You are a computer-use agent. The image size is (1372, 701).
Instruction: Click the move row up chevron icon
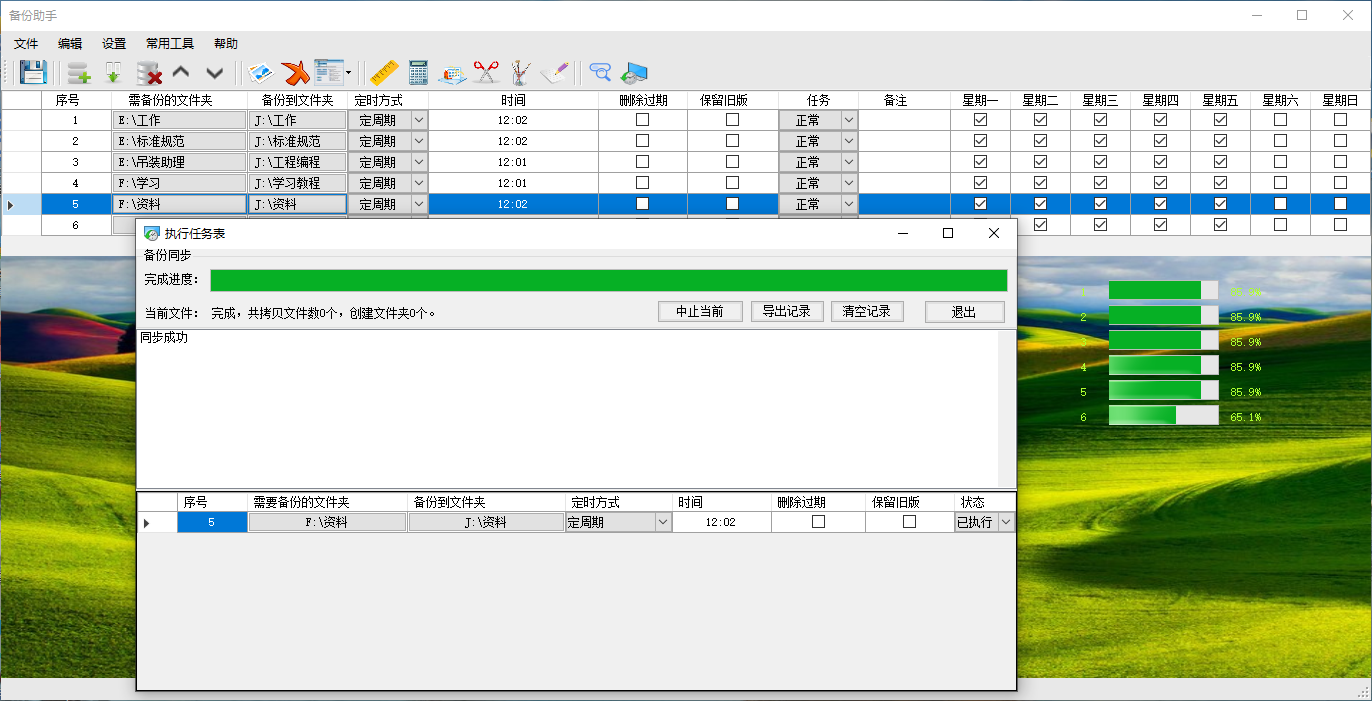[x=181, y=72]
